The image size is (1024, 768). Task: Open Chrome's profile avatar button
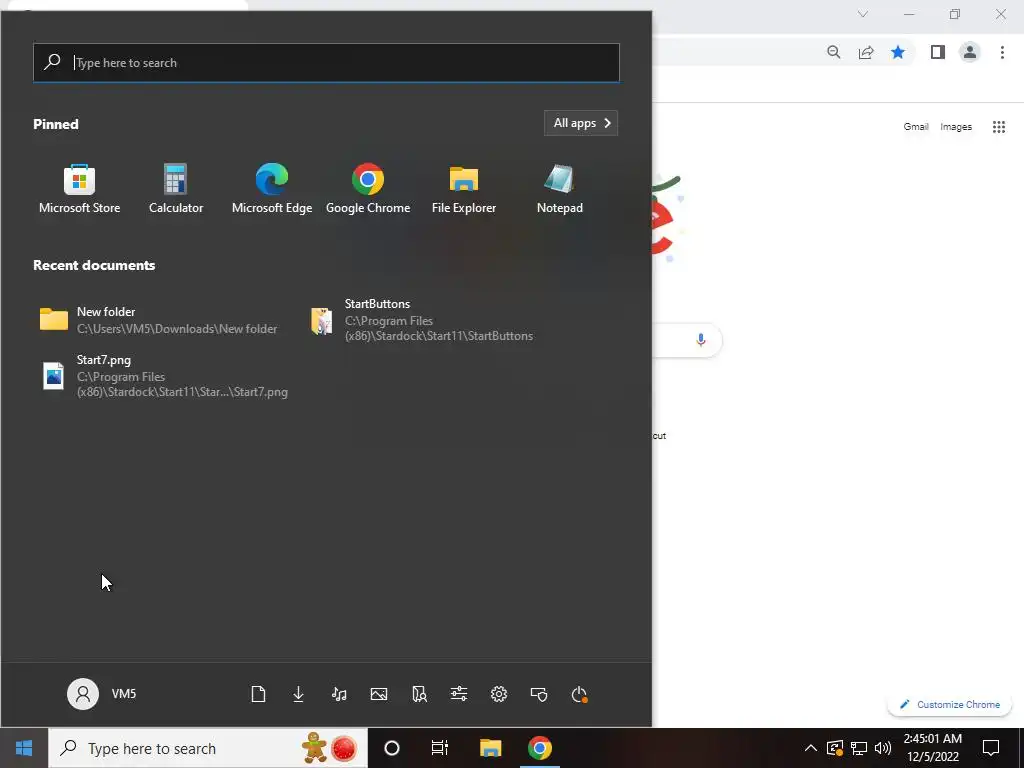970,52
